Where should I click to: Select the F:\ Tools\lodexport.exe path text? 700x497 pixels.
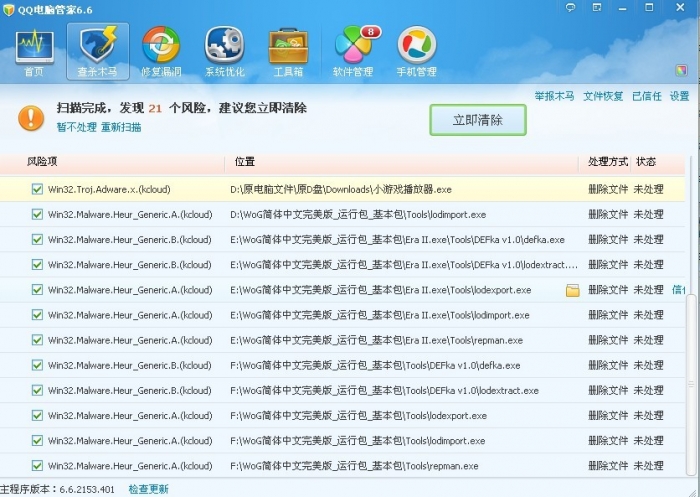tap(358, 416)
